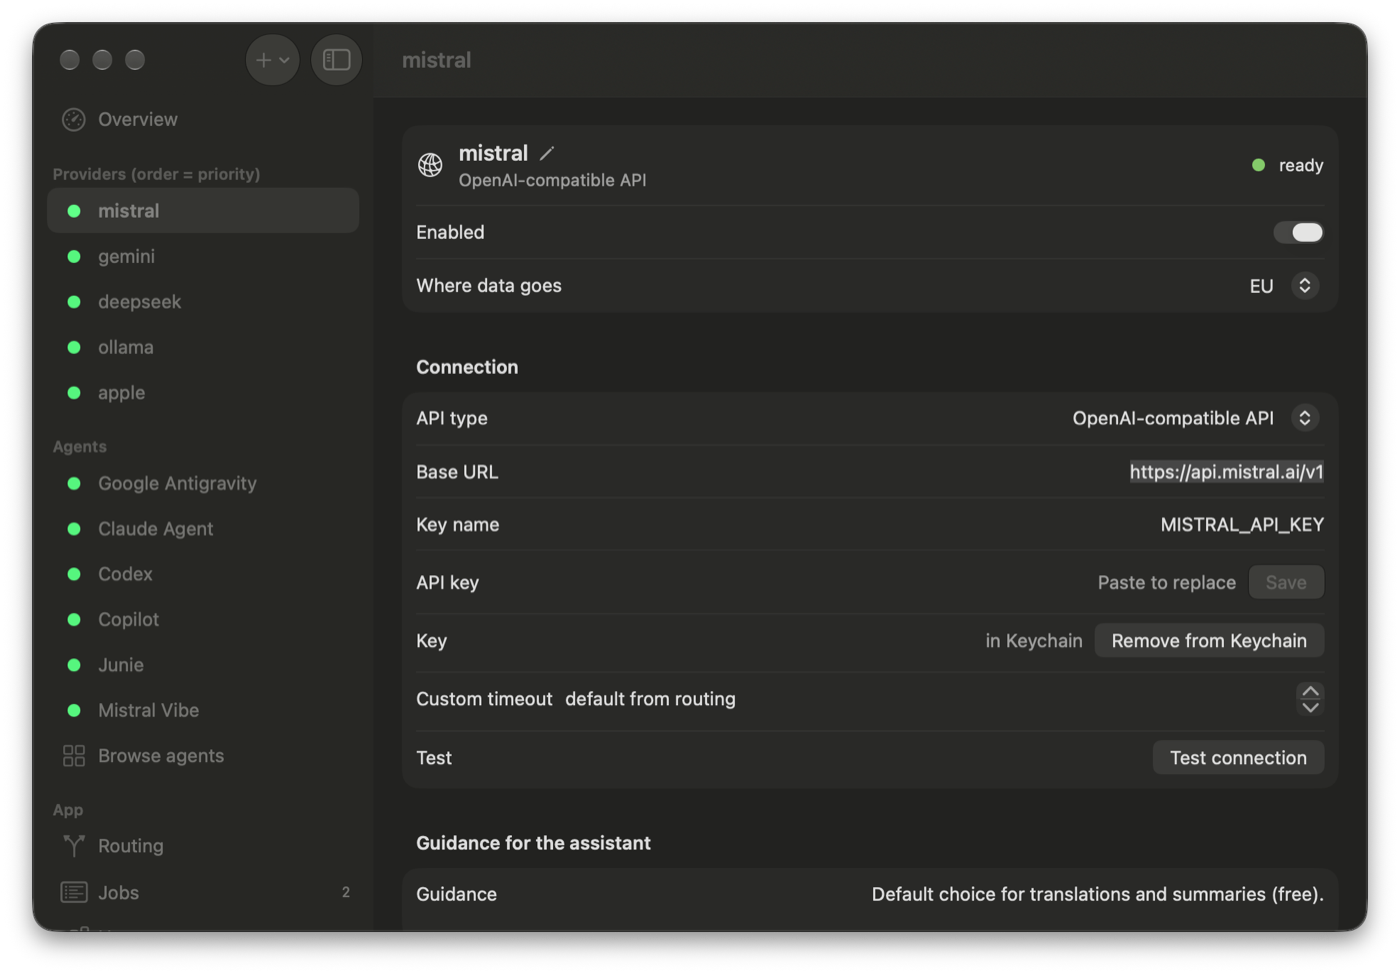Click green status dot next to gemini
The height and width of the screenshot is (974, 1400).
(74, 257)
